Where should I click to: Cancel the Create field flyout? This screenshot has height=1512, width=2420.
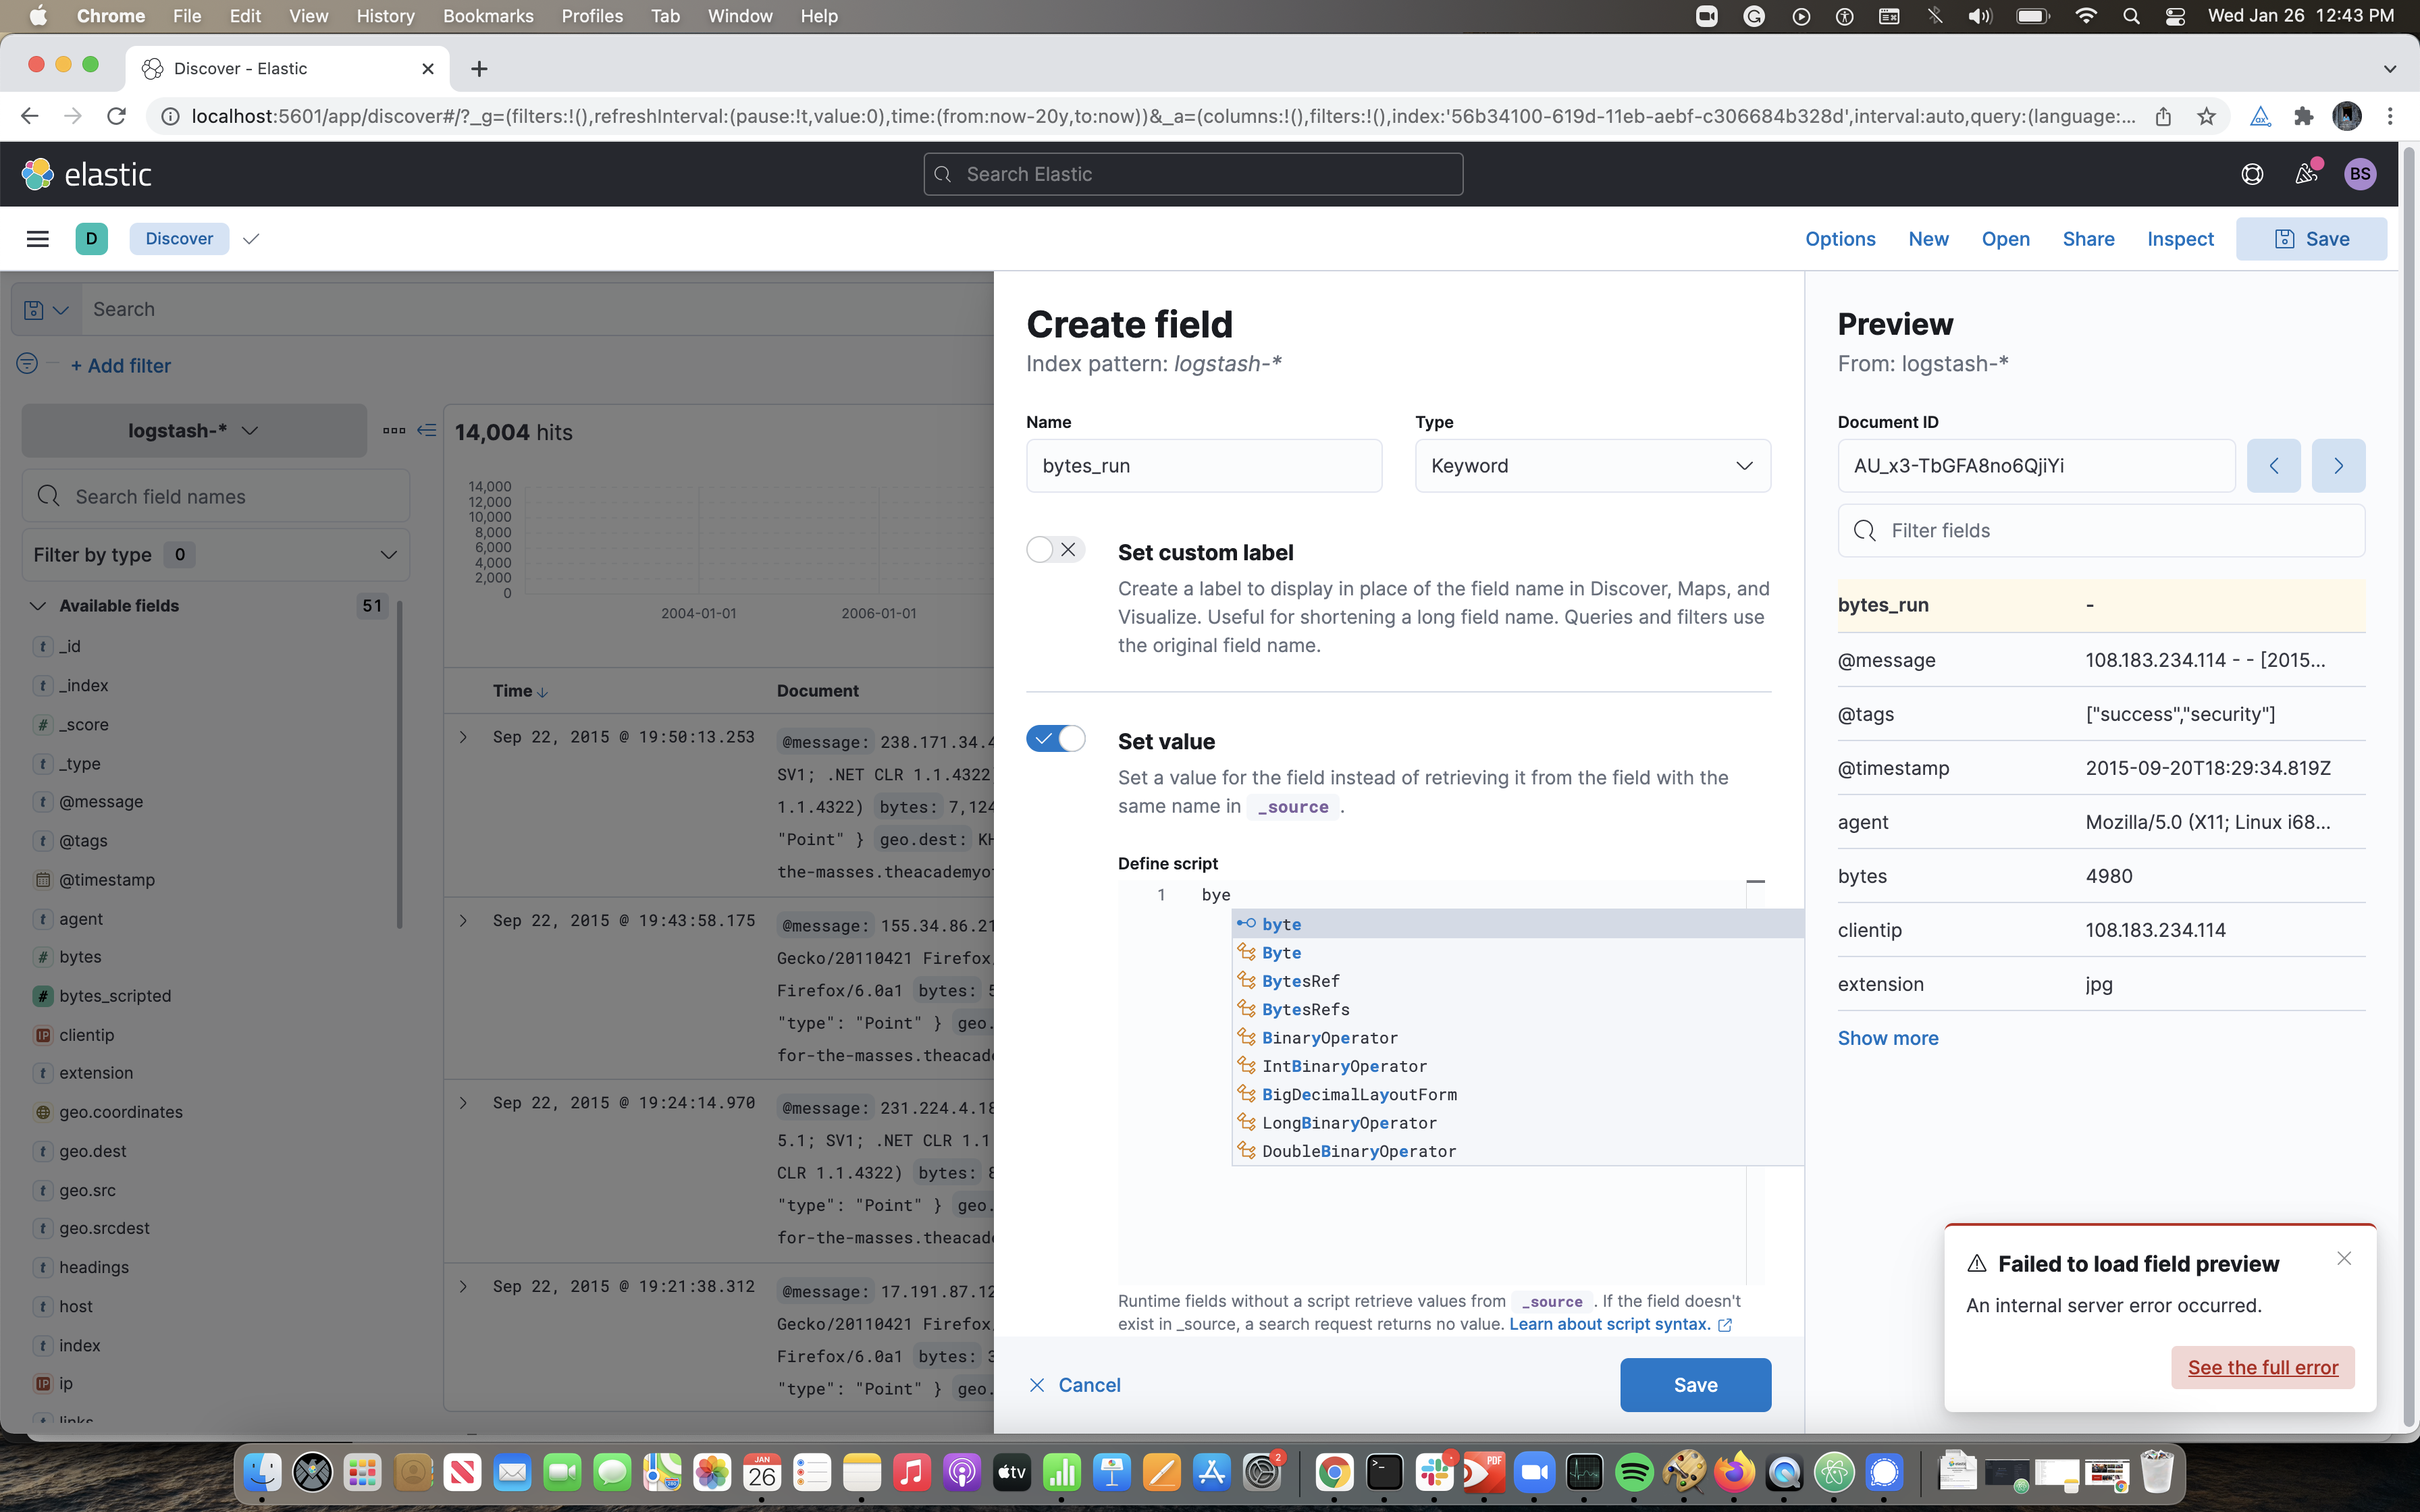(1075, 1385)
